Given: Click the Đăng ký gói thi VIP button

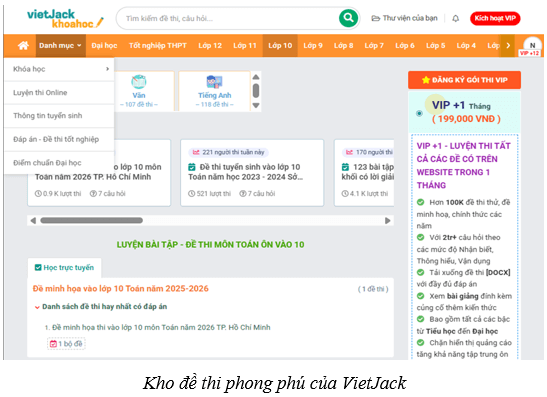Looking at the screenshot, I should click(464, 80).
